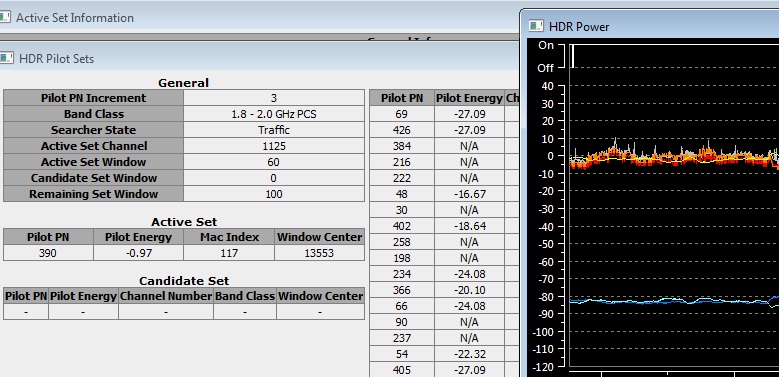Image resolution: width=779 pixels, height=377 pixels.
Task: Click the Mac Index column header
Action: (229, 237)
